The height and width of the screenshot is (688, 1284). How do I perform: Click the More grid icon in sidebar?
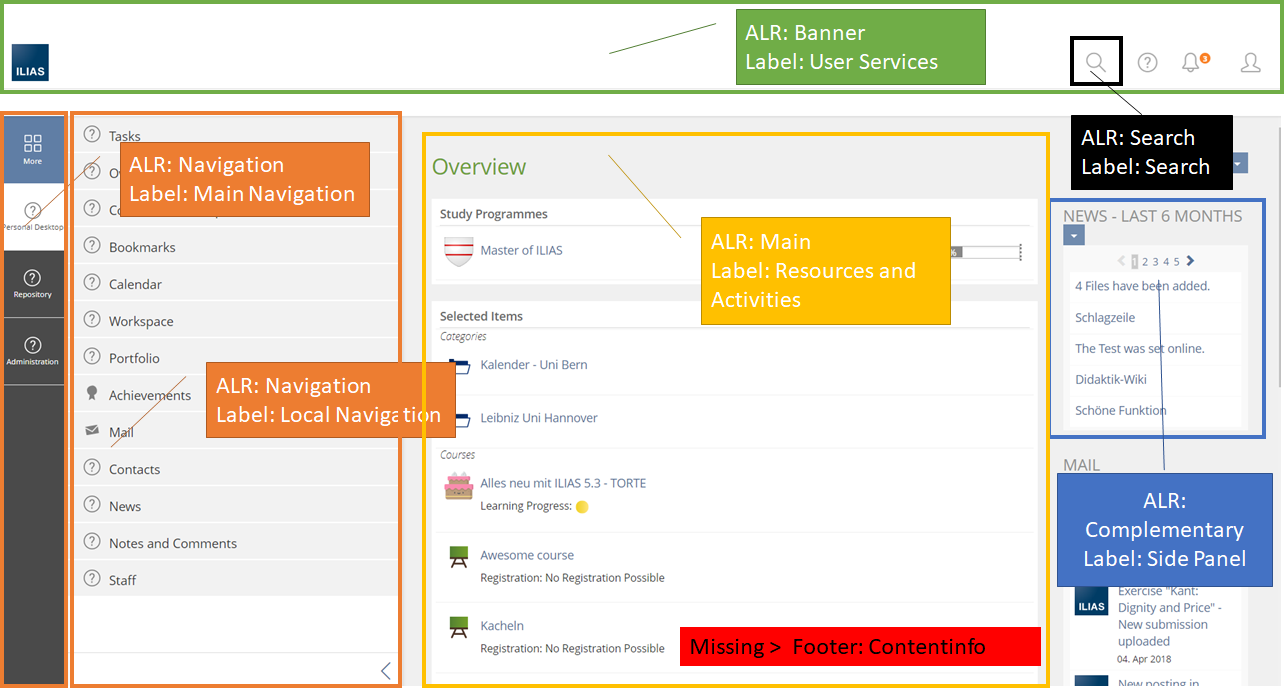(33, 148)
